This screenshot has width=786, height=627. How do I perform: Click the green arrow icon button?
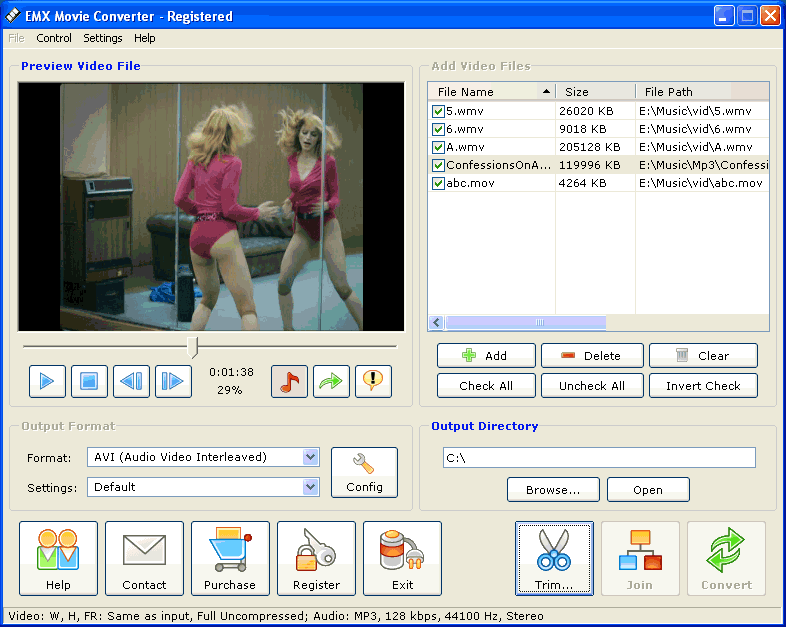pyautogui.click(x=331, y=381)
